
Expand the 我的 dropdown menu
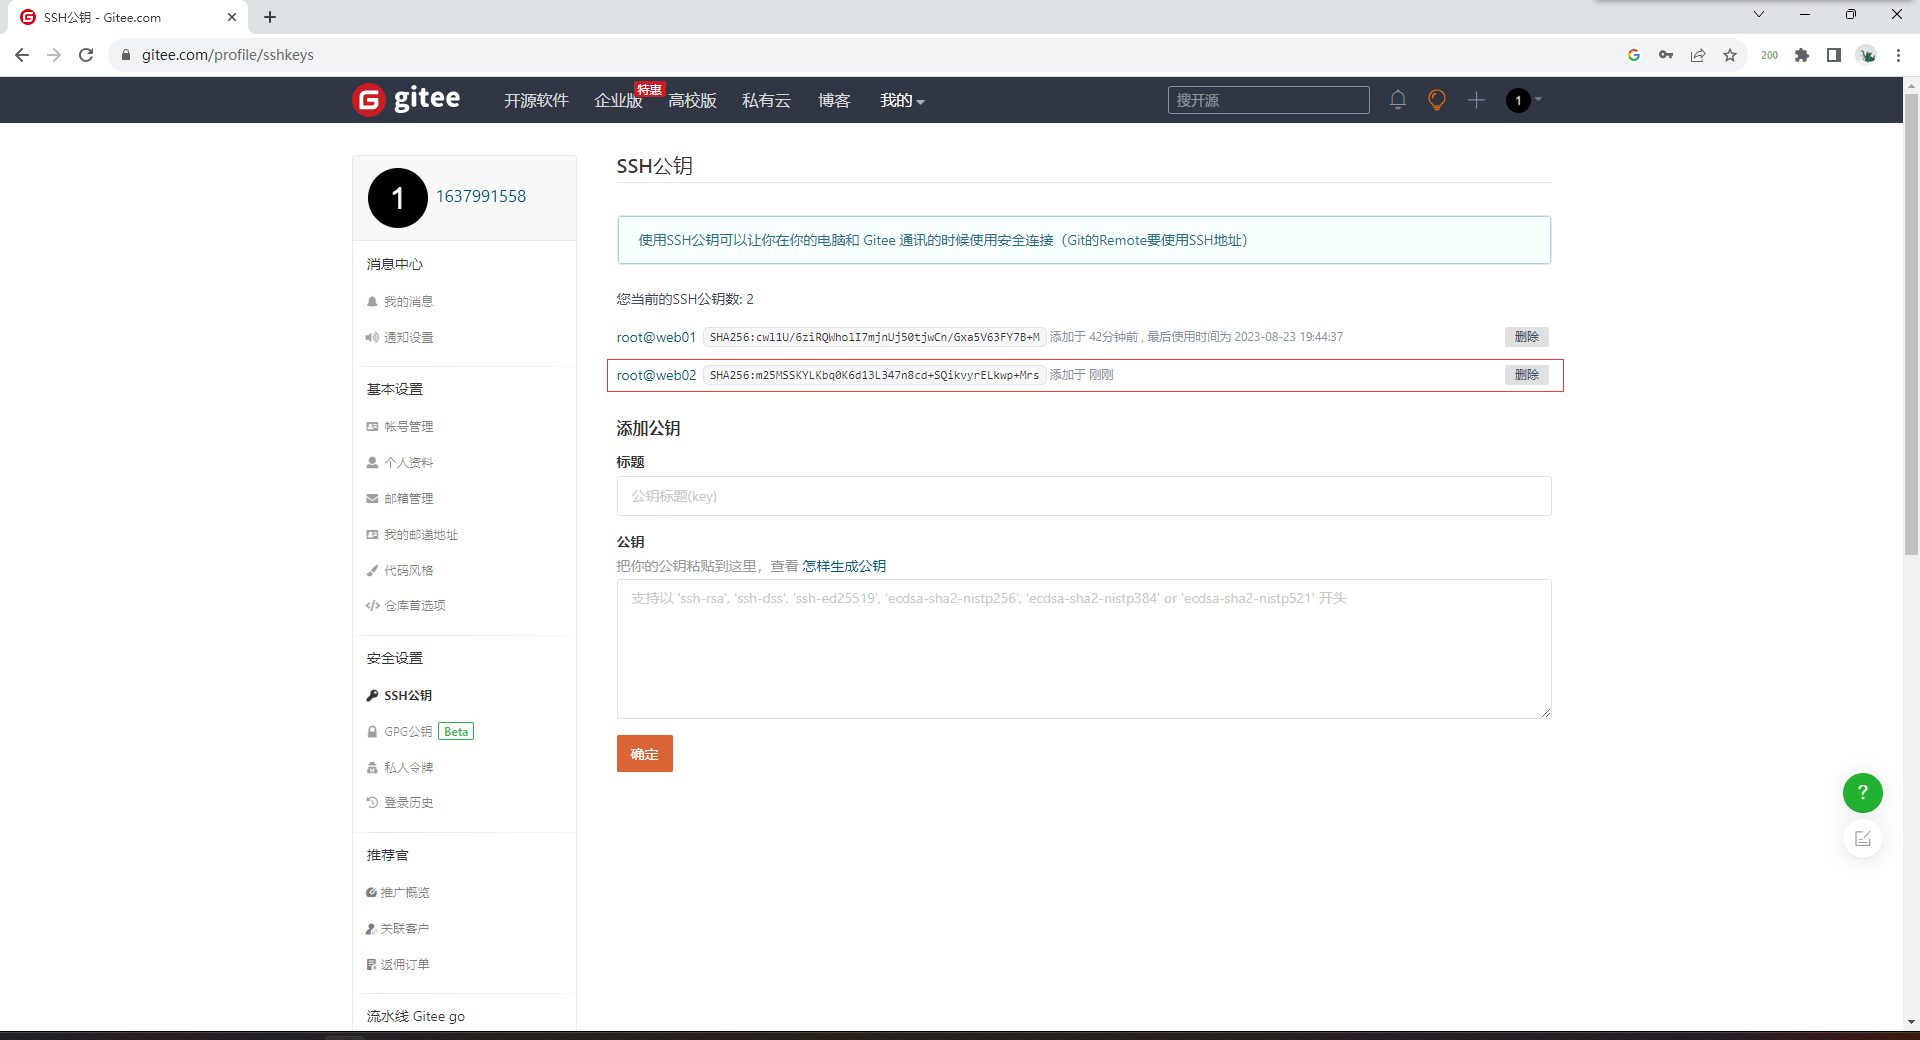[x=901, y=101]
